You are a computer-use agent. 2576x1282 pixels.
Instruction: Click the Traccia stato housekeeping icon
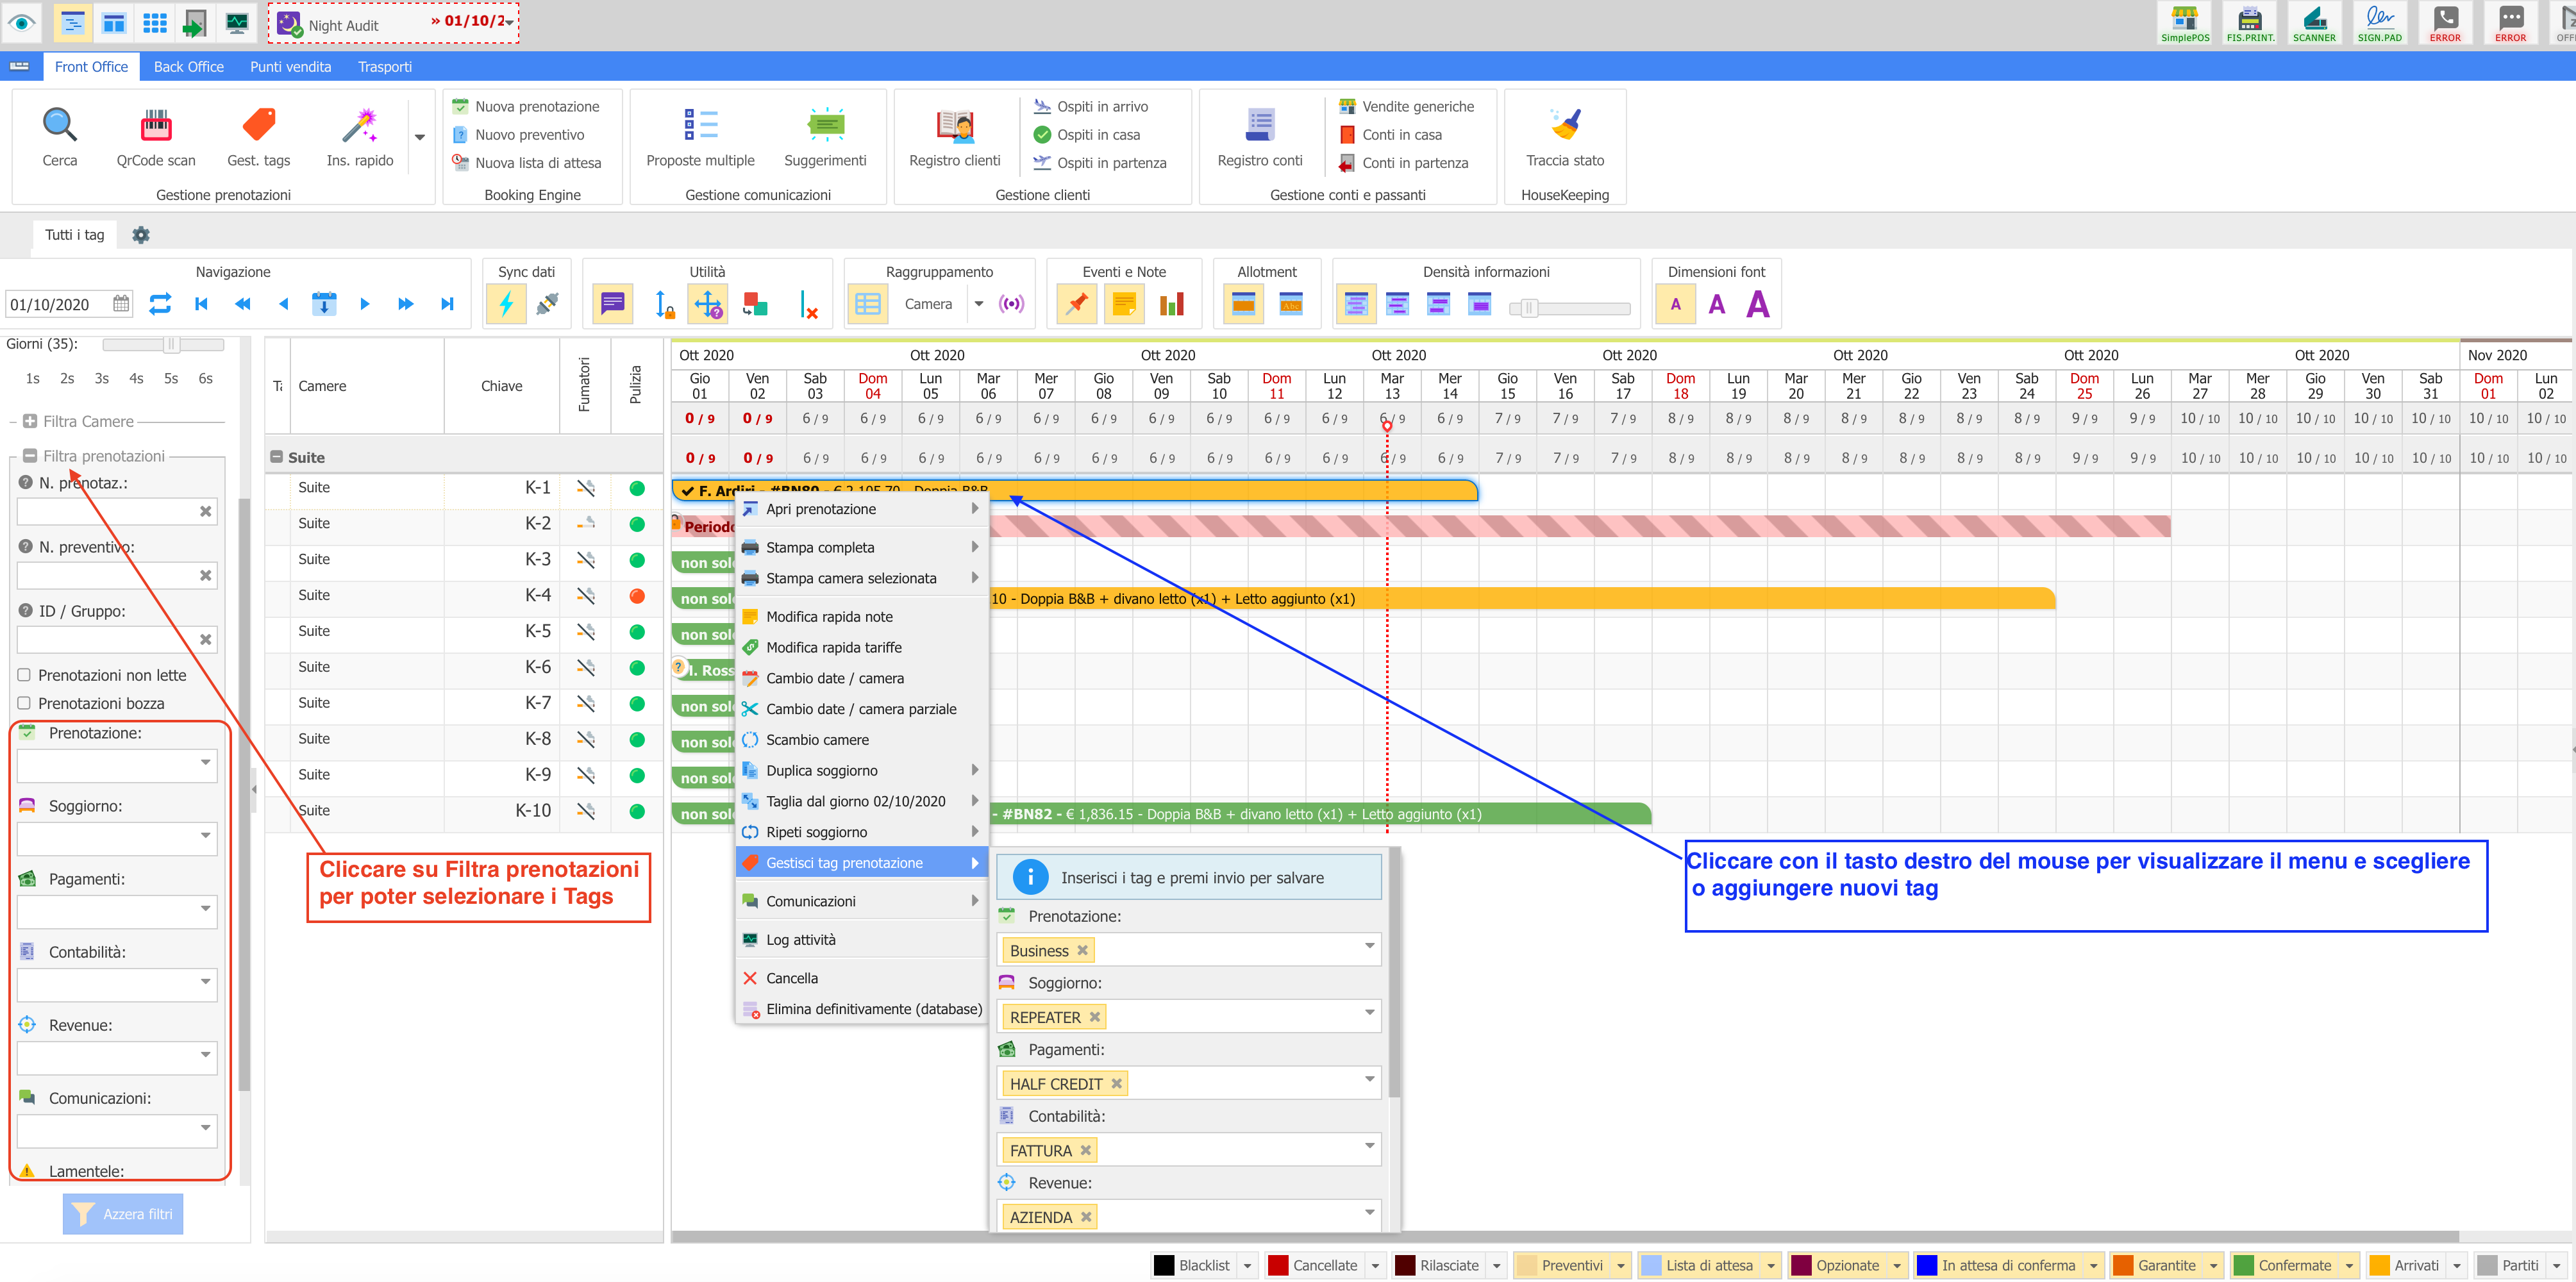[1565, 125]
